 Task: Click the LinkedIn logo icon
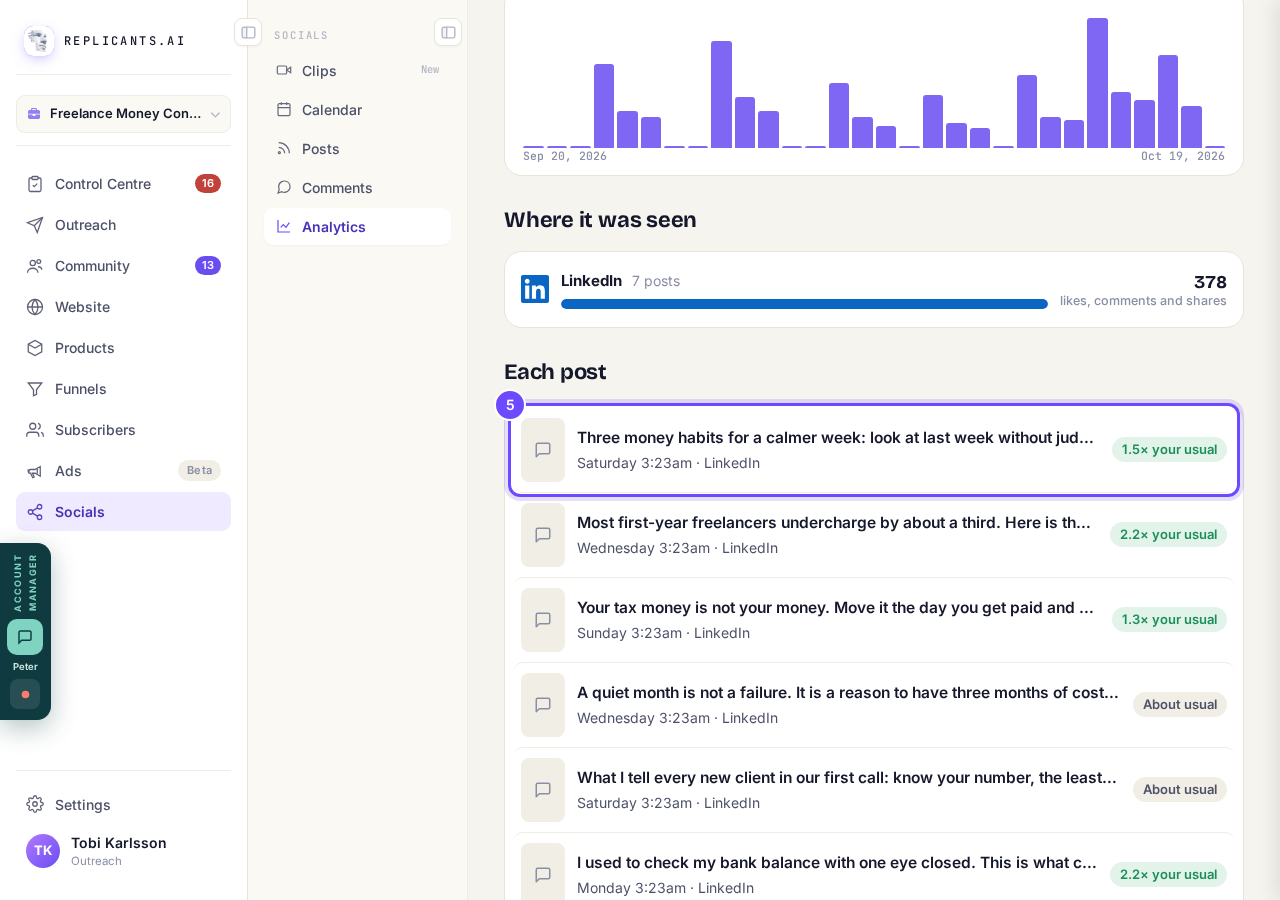click(535, 289)
